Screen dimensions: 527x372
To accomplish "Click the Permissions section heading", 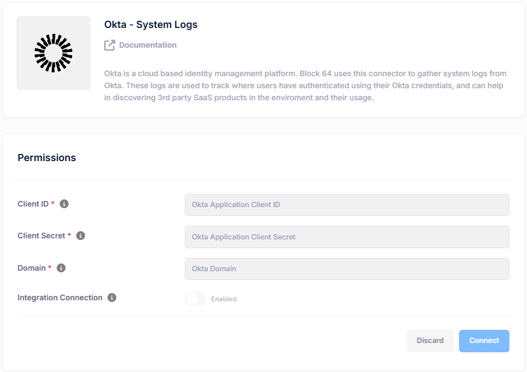I will point(47,158).
